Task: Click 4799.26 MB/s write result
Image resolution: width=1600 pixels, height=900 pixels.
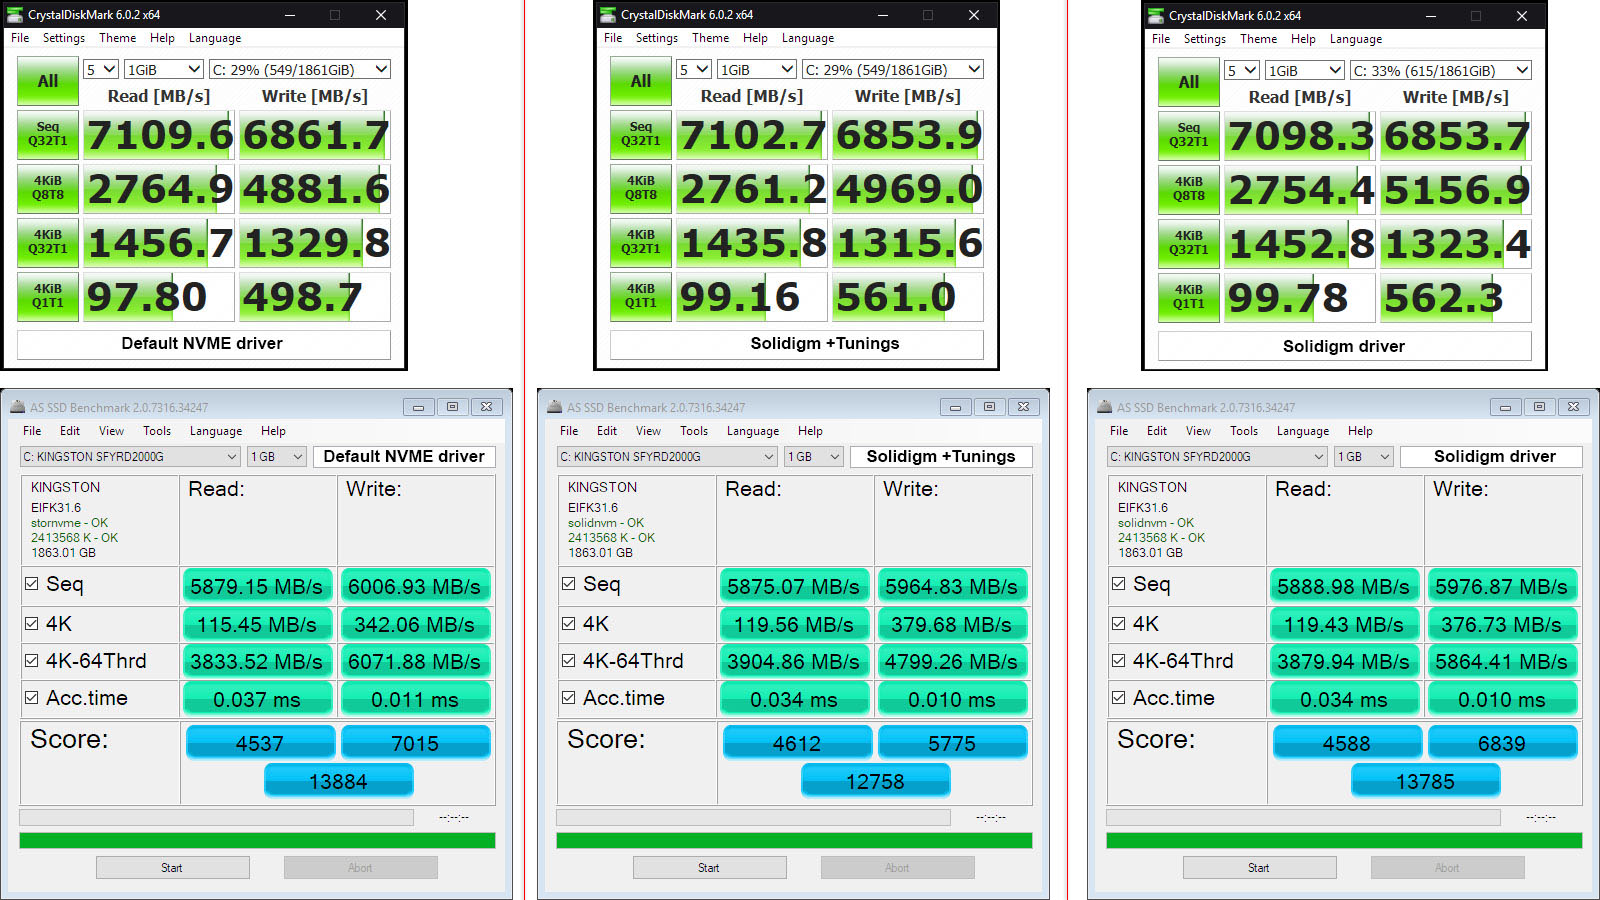Action: [x=951, y=662]
